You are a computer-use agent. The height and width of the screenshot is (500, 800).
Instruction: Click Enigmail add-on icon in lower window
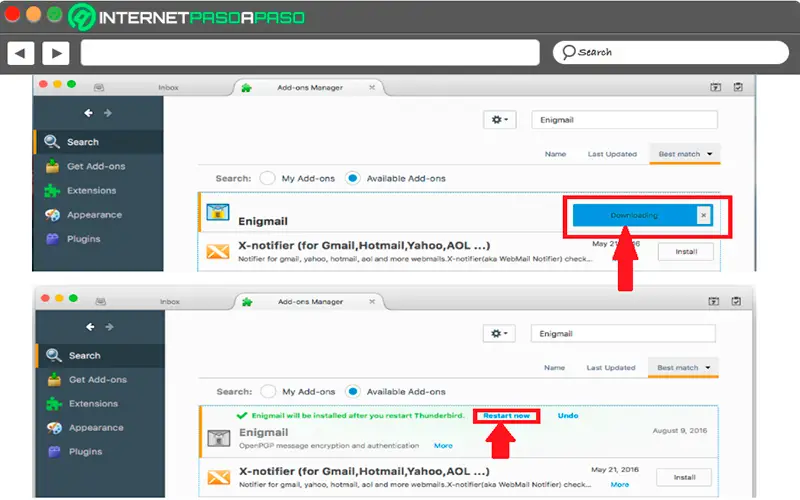click(219, 438)
